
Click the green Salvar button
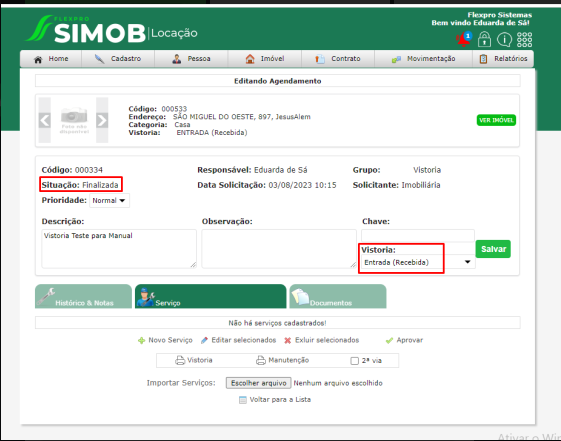[x=493, y=249]
